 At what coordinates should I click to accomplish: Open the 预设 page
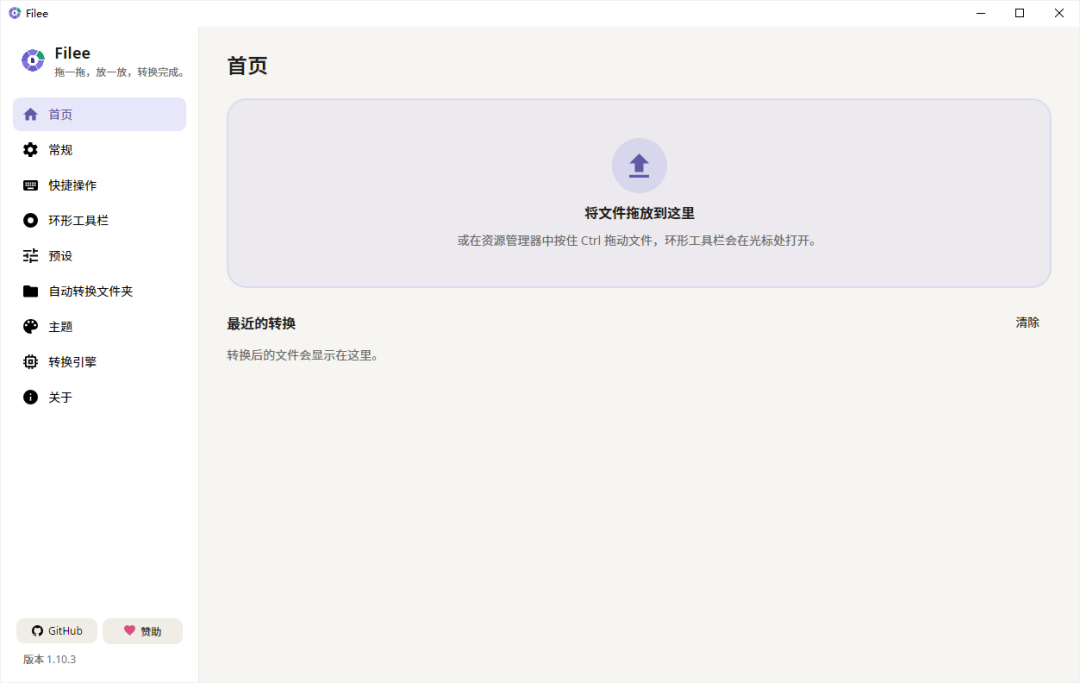99,255
